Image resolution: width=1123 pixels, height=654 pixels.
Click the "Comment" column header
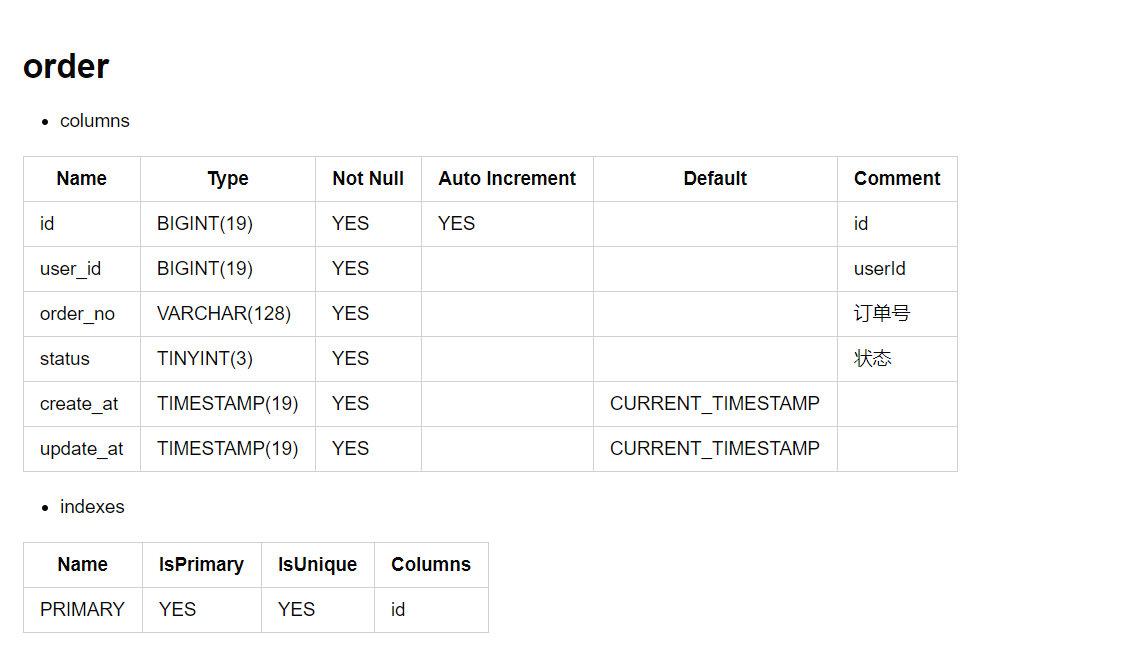[897, 179]
